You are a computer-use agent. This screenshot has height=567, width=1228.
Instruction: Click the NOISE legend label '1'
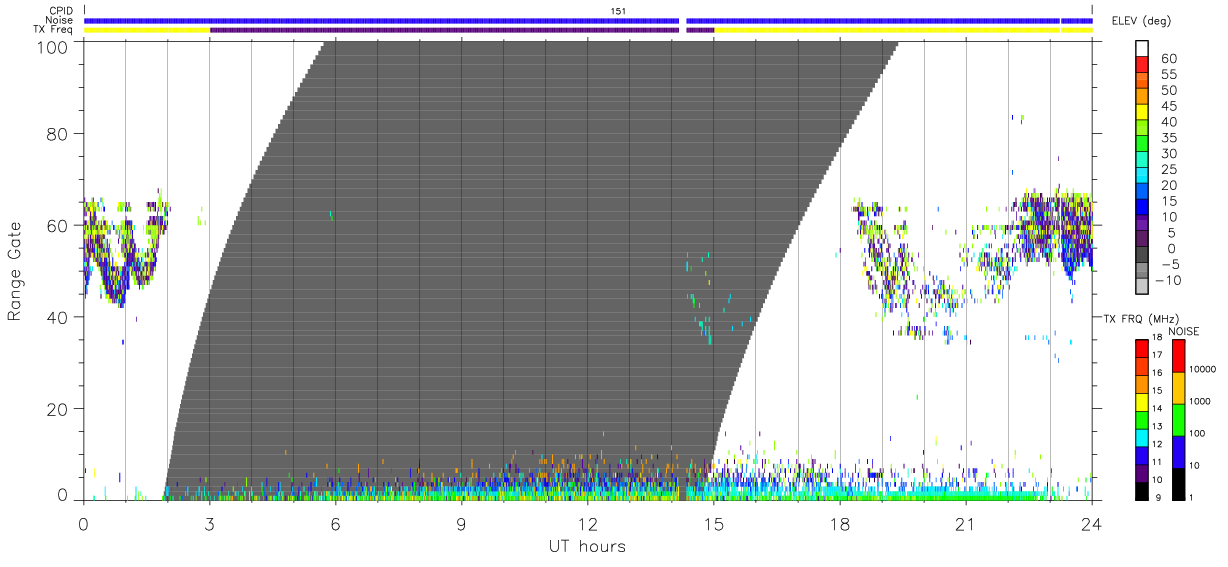[1191, 497]
